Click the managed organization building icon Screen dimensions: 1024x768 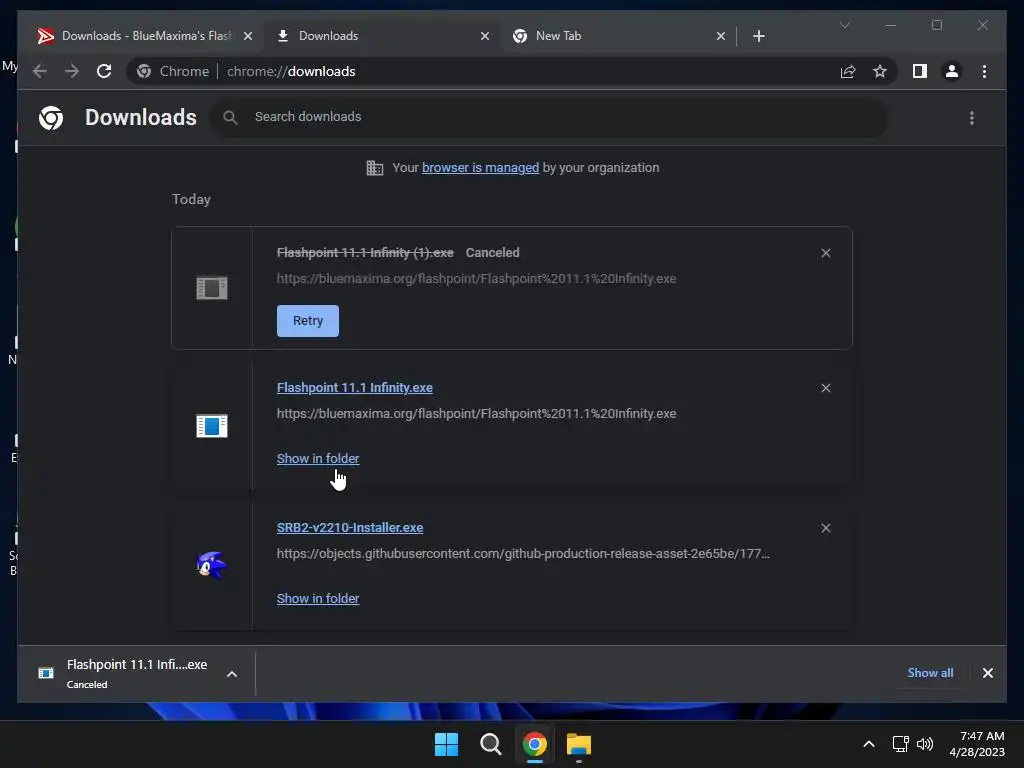(374, 168)
